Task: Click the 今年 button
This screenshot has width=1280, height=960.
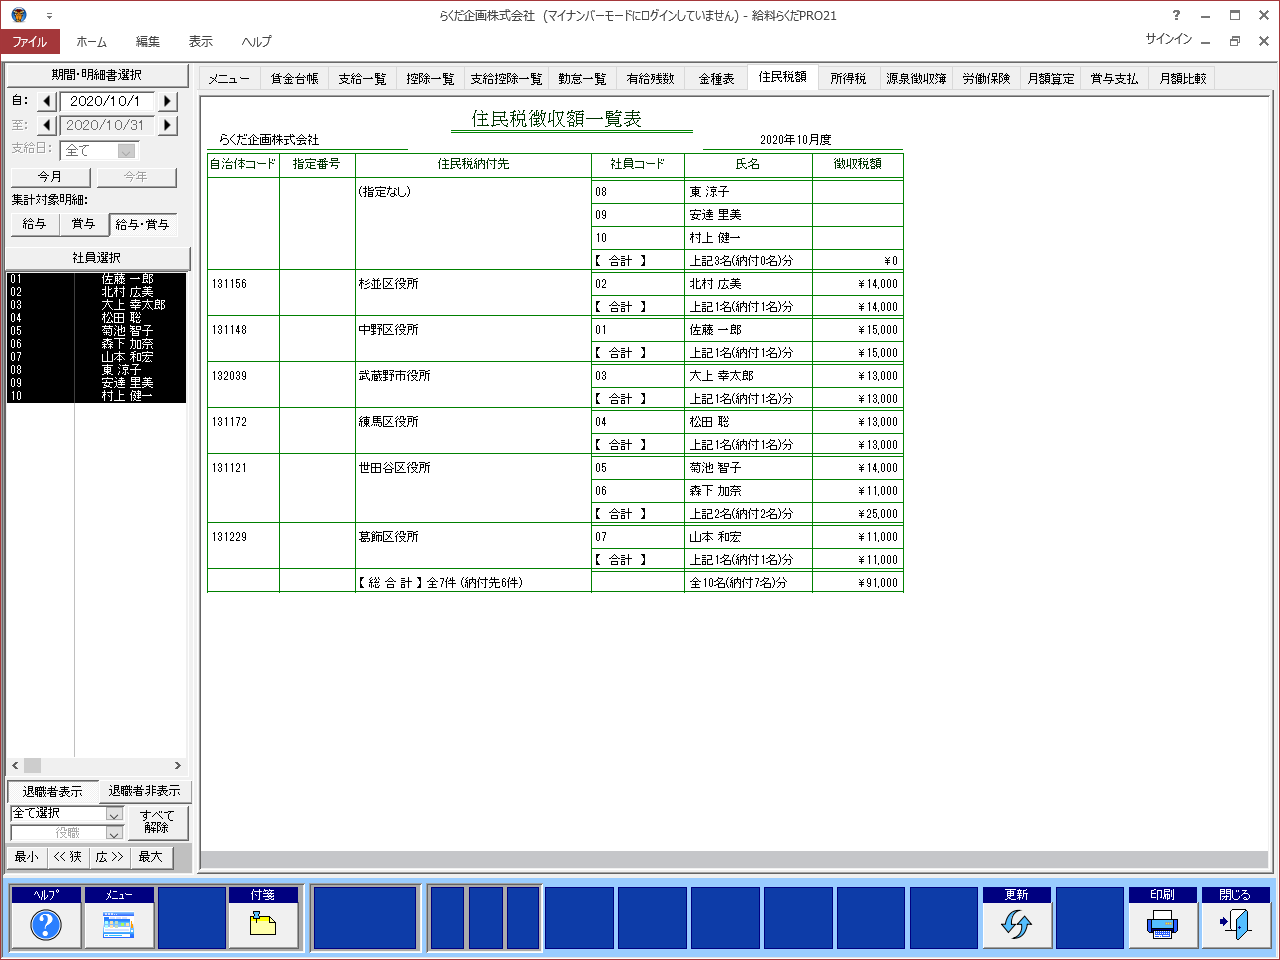Action: click(x=136, y=177)
